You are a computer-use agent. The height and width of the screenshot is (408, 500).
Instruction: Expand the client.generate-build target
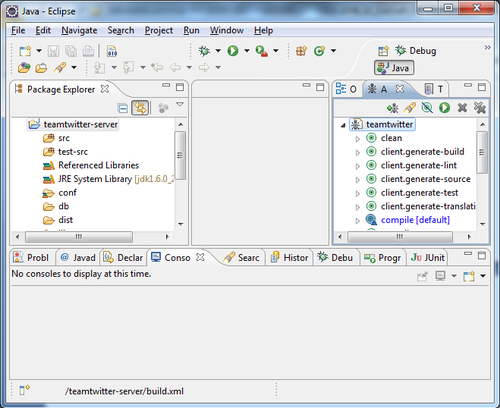[358, 152]
